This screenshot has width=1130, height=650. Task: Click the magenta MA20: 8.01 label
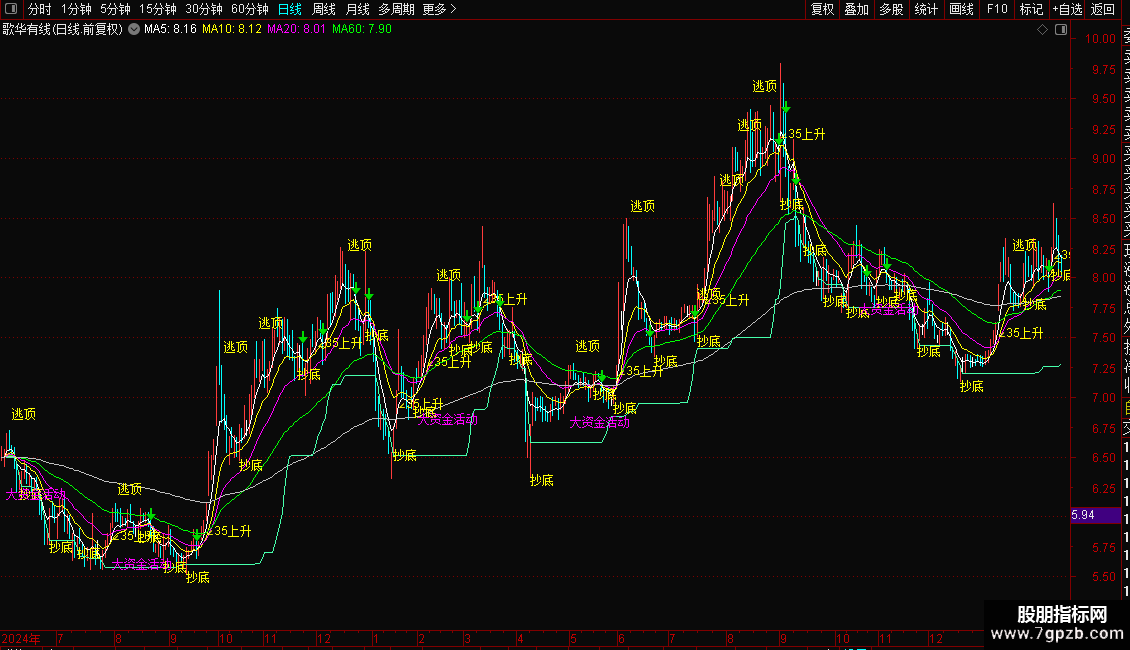296,30
